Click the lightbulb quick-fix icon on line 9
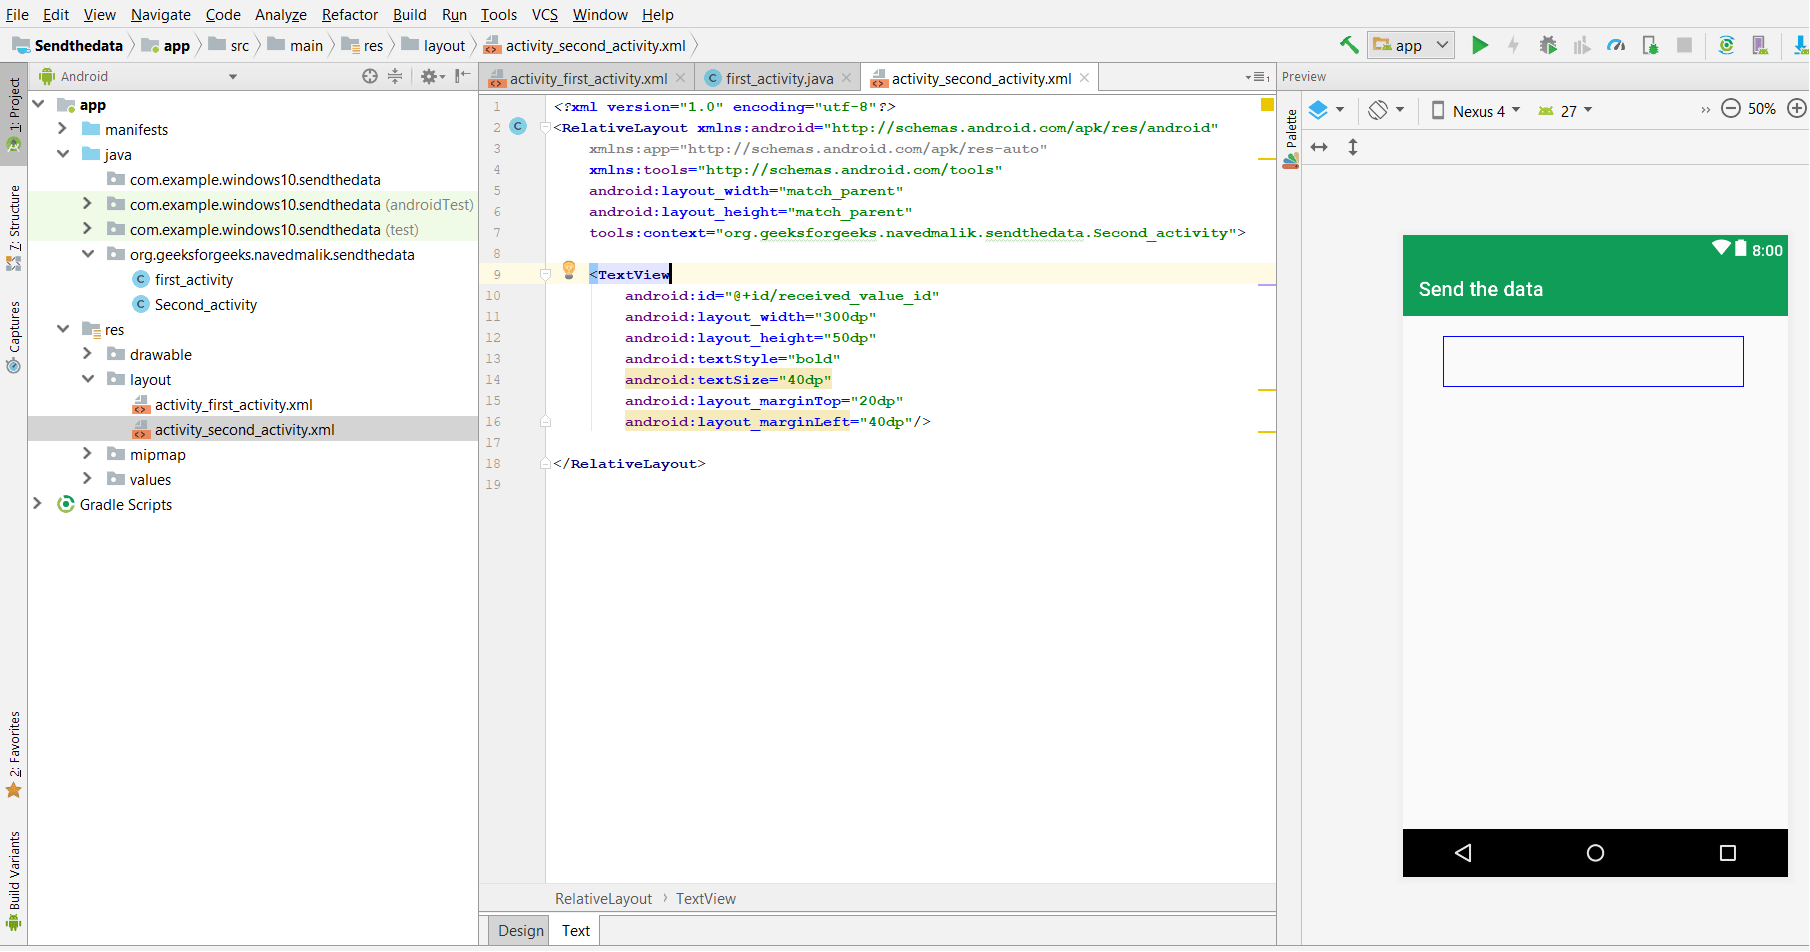Screen dimensions: 1810x952 point(569,270)
